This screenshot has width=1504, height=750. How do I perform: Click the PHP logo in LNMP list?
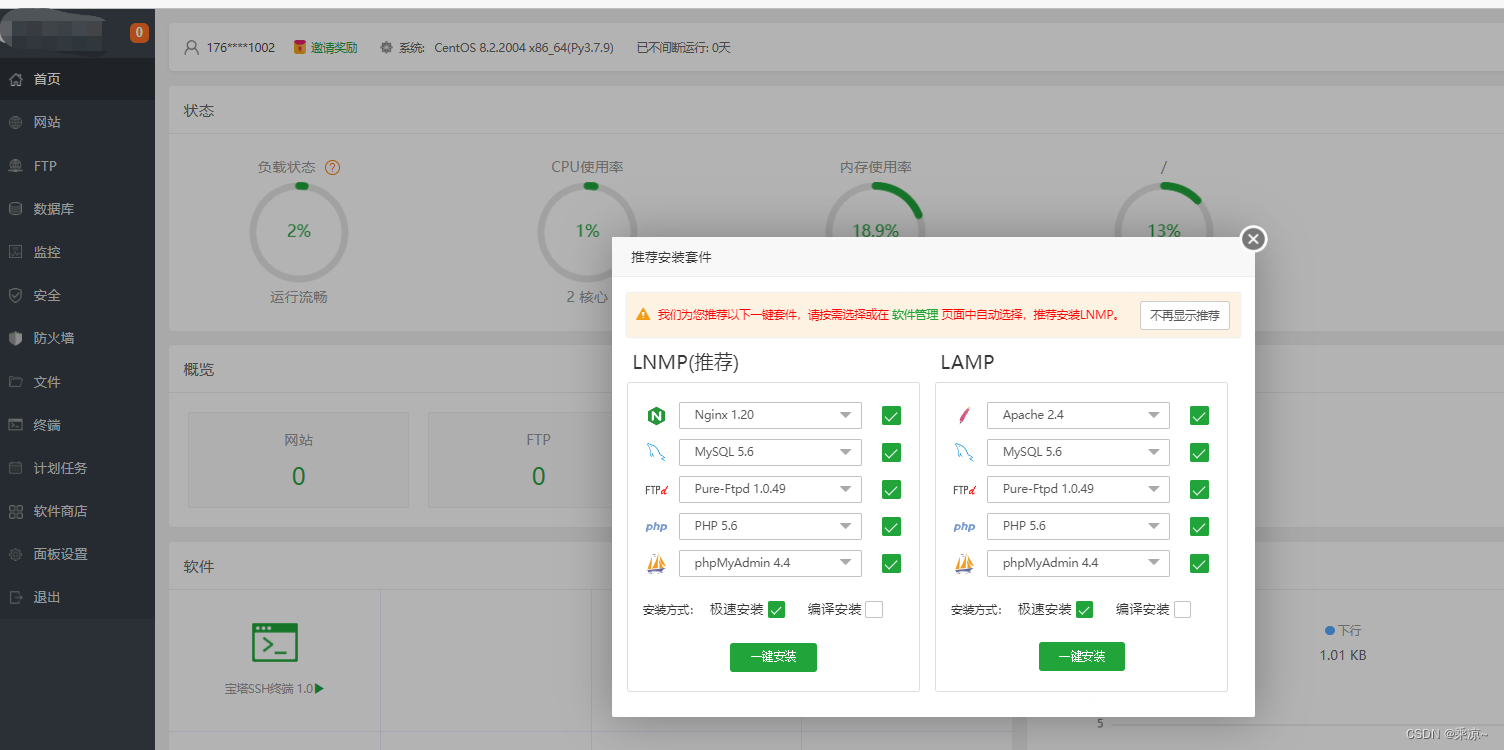(656, 527)
